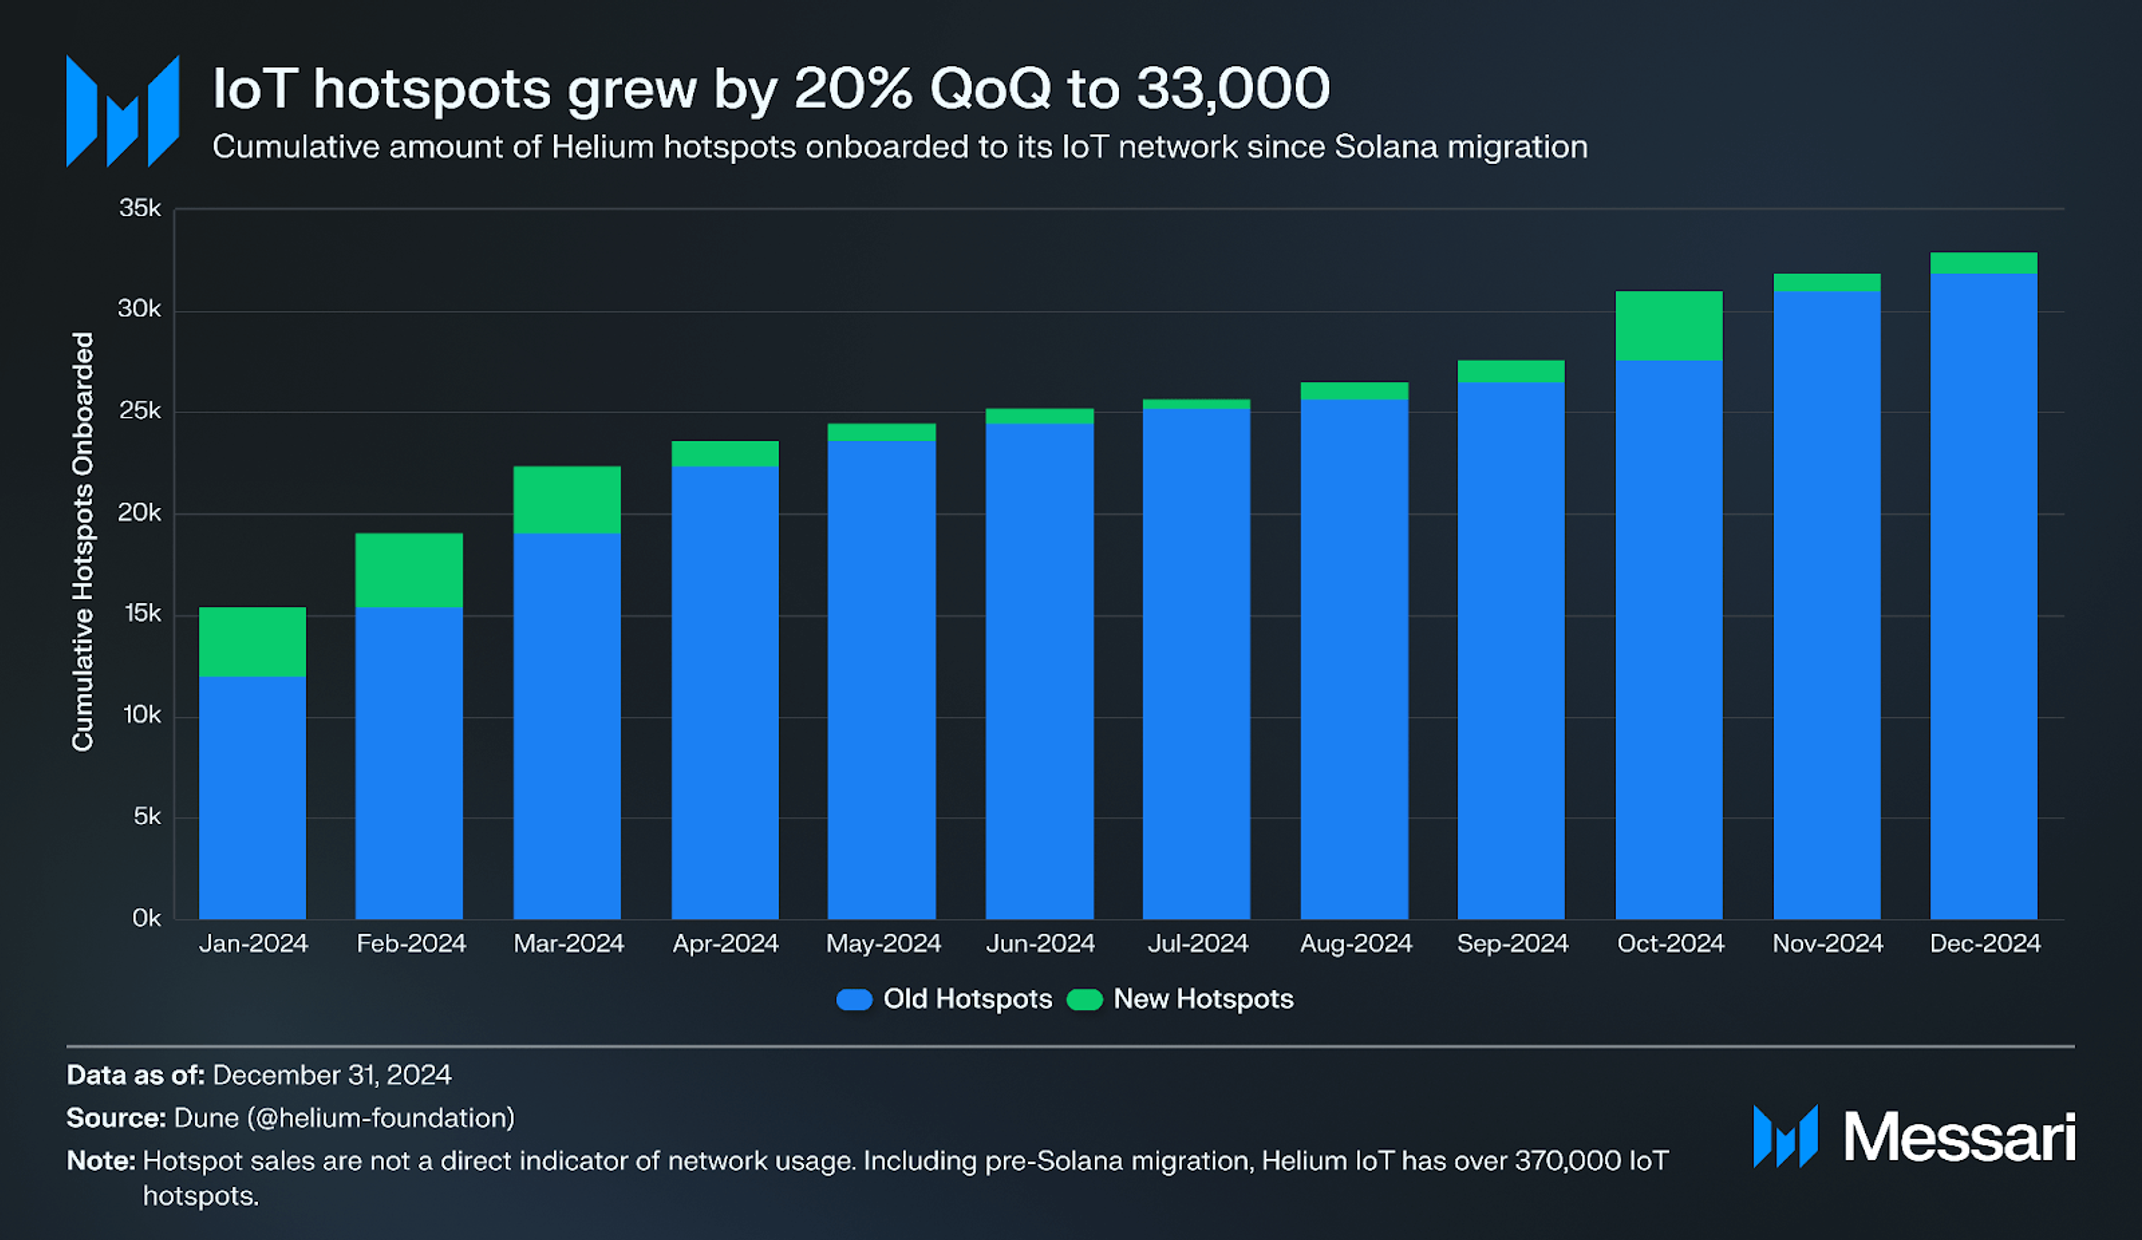2142x1240 pixels.
Task: Click the 20k y-axis tick label
Action: point(139,513)
